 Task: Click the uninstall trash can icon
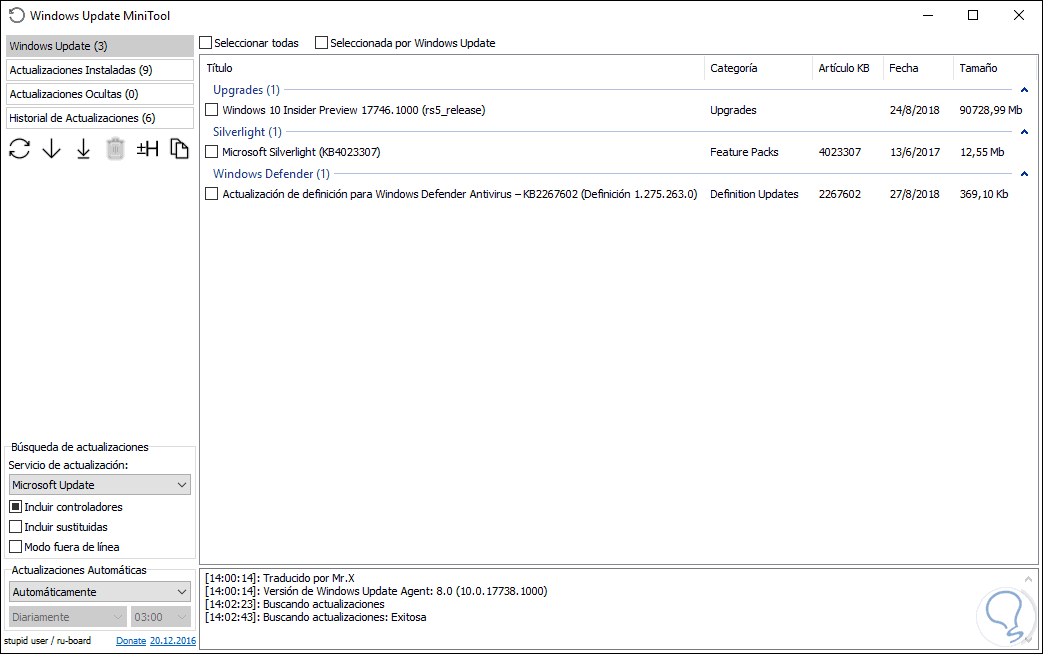(x=115, y=148)
